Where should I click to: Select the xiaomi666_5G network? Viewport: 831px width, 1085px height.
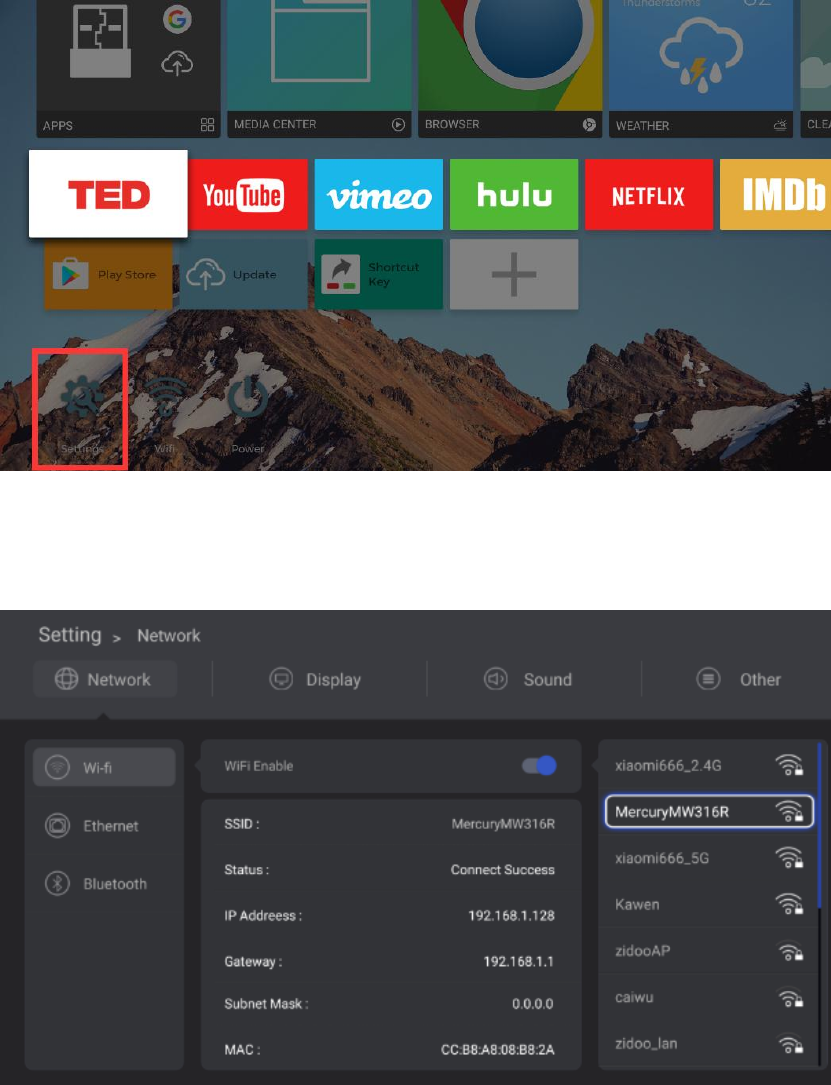point(708,858)
